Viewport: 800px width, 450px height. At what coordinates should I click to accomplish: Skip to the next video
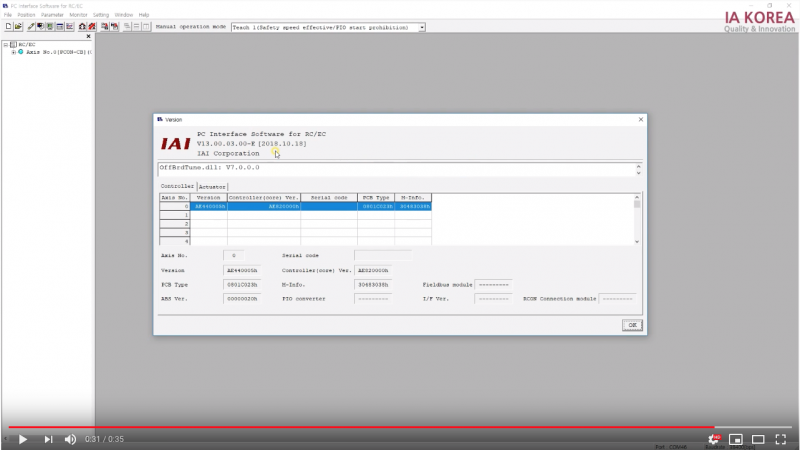pos(48,439)
